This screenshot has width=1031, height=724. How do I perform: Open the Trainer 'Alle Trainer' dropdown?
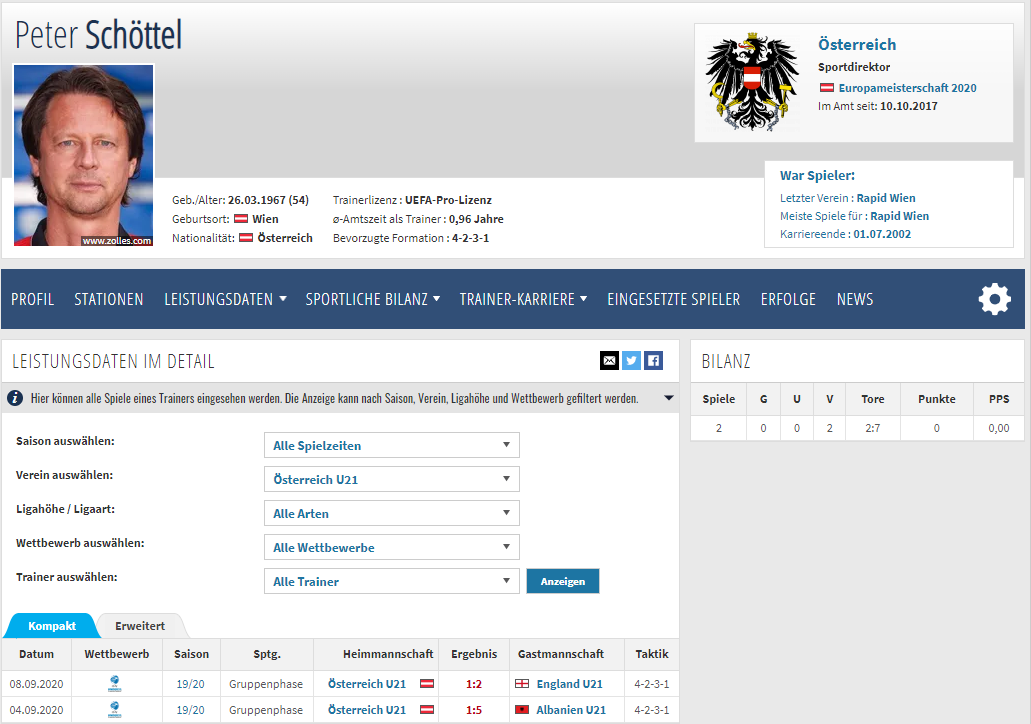pyautogui.click(x=392, y=581)
